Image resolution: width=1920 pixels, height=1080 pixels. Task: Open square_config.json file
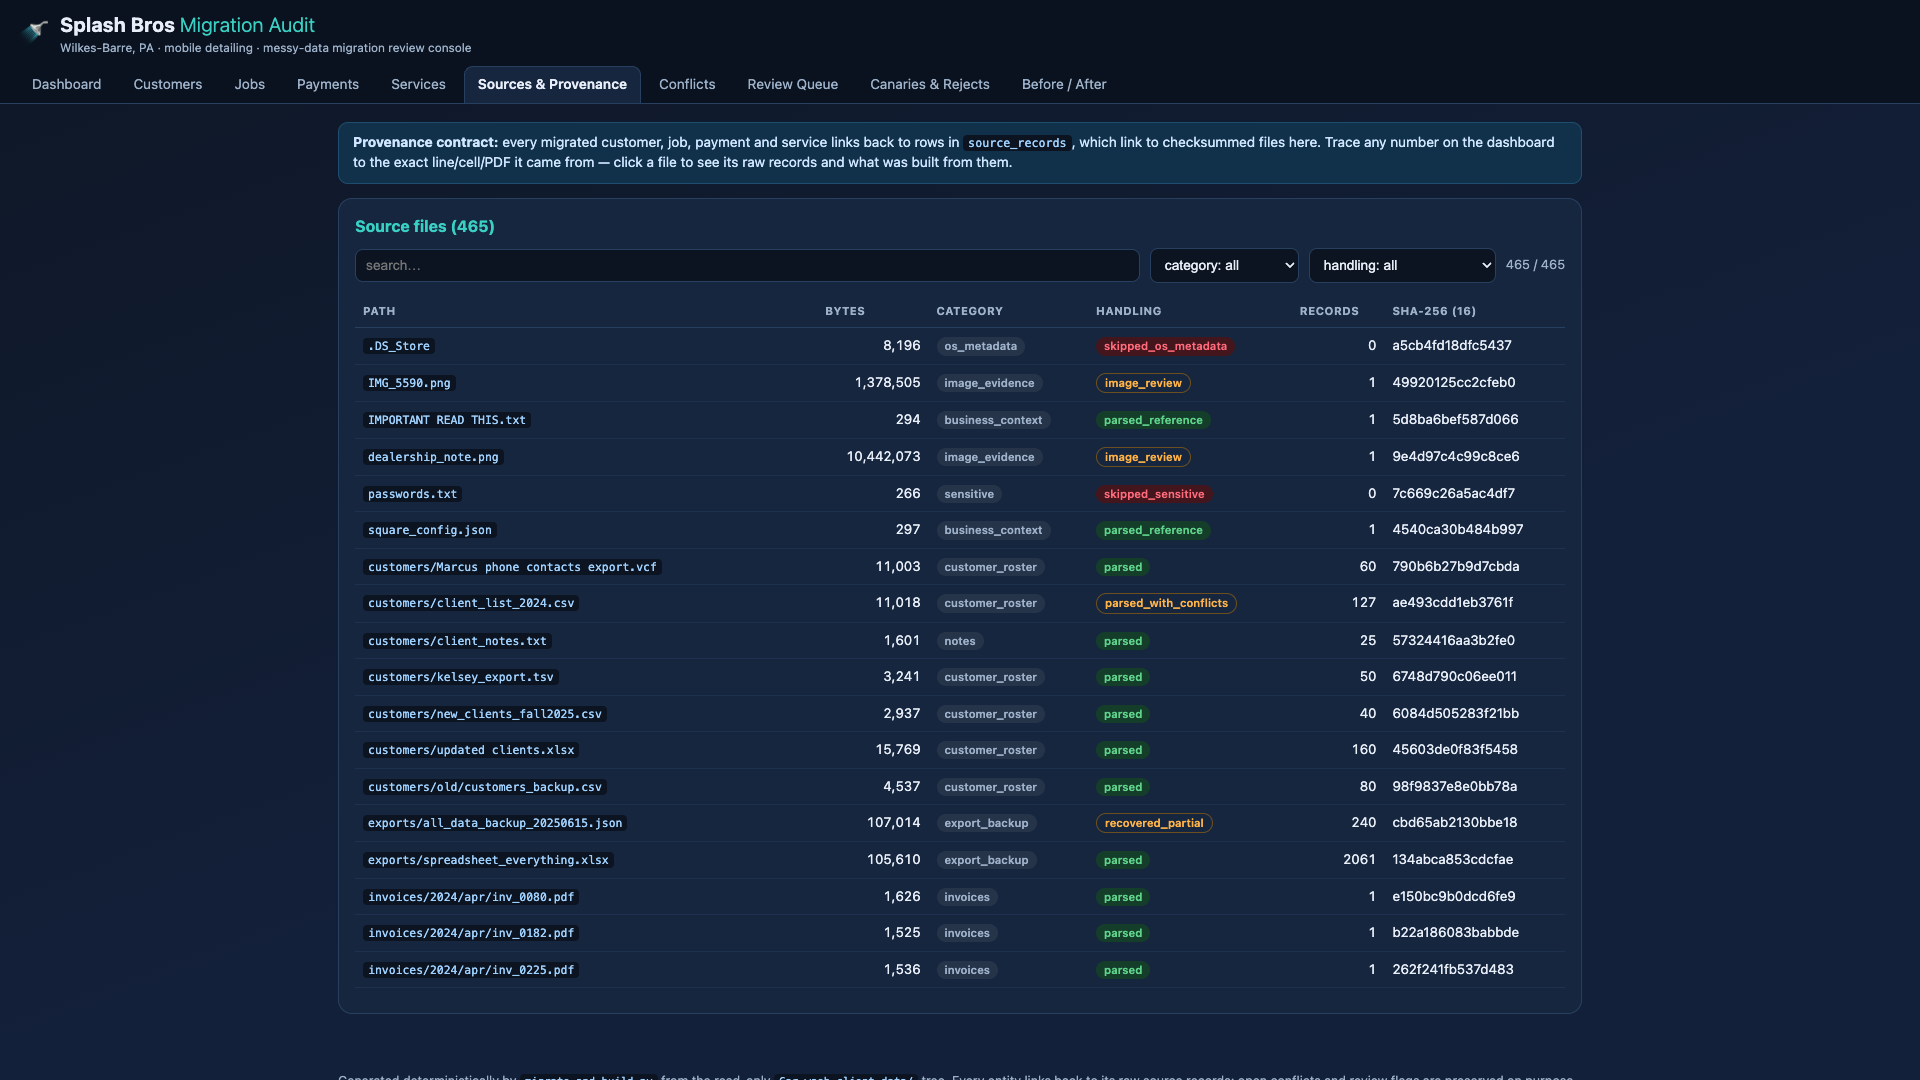(x=430, y=530)
